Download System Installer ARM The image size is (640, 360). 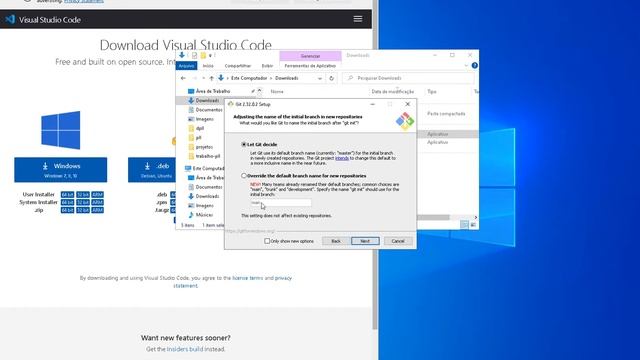98,202
